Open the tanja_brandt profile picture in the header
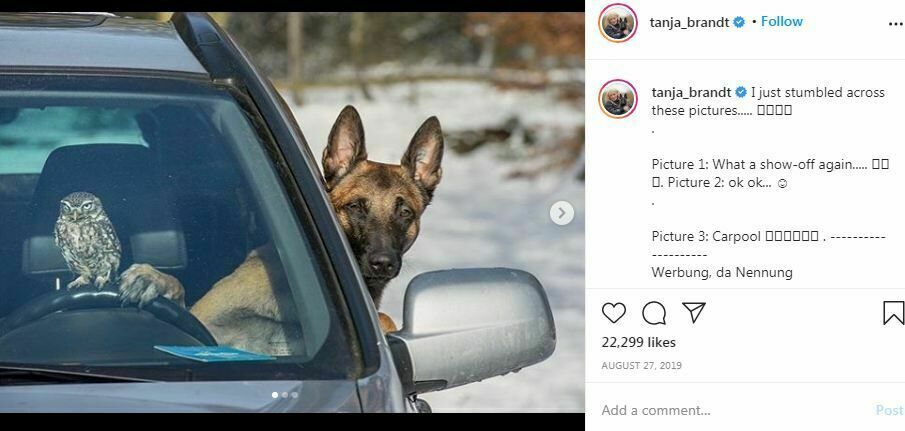Viewport: 905px width, 431px height. 618,22
